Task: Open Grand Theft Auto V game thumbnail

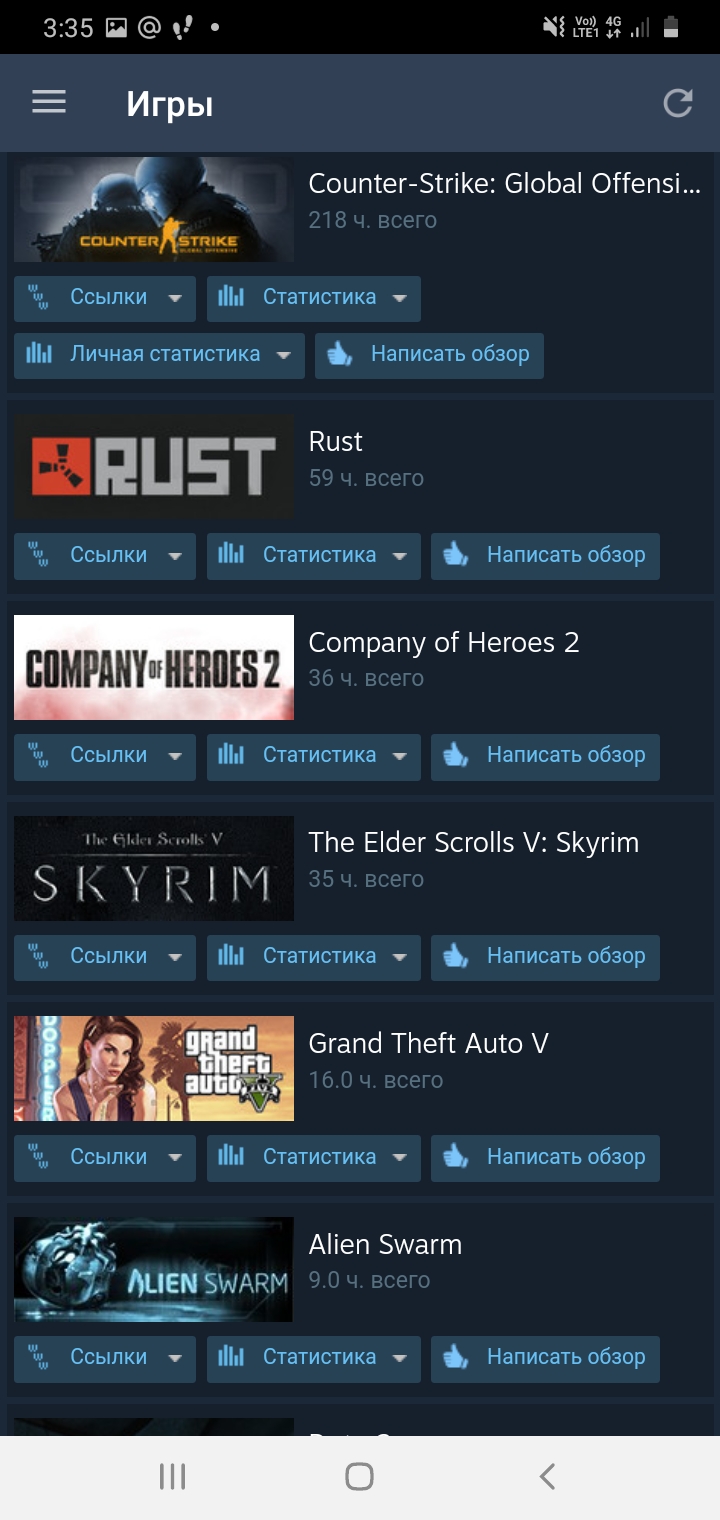Action: 154,1068
